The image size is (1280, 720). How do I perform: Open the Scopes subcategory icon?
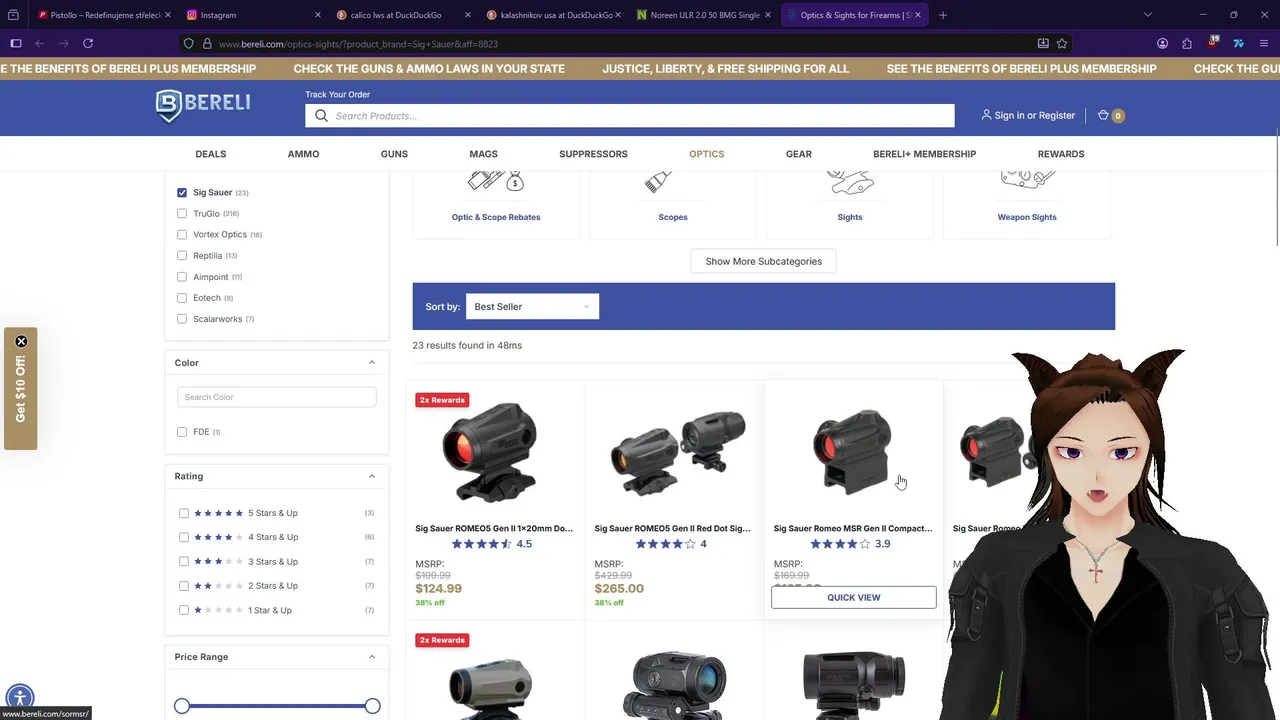[658, 182]
